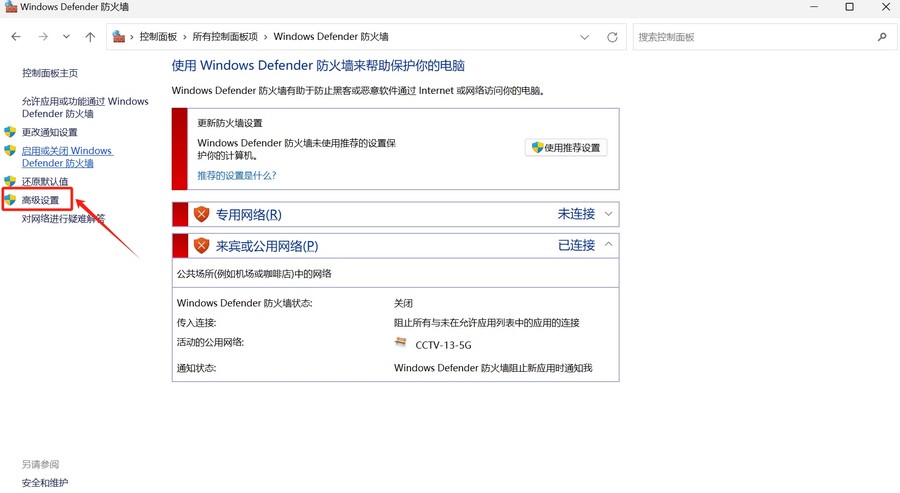
Task: Open 还原默认值 link
Action: pos(45,181)
